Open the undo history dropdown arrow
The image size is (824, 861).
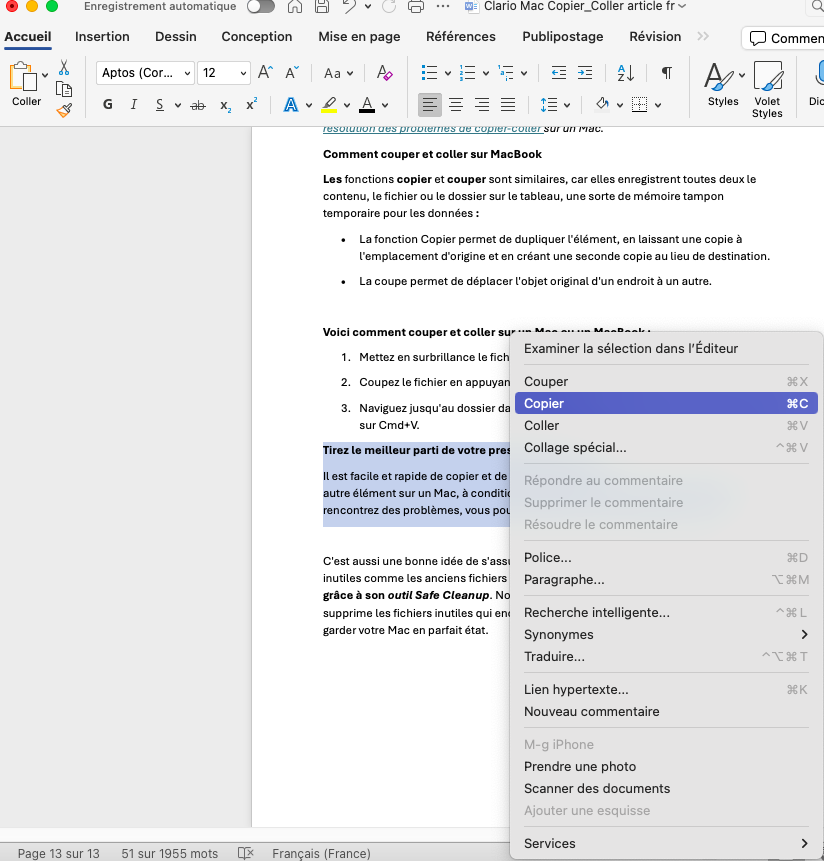tap(368, 7)
